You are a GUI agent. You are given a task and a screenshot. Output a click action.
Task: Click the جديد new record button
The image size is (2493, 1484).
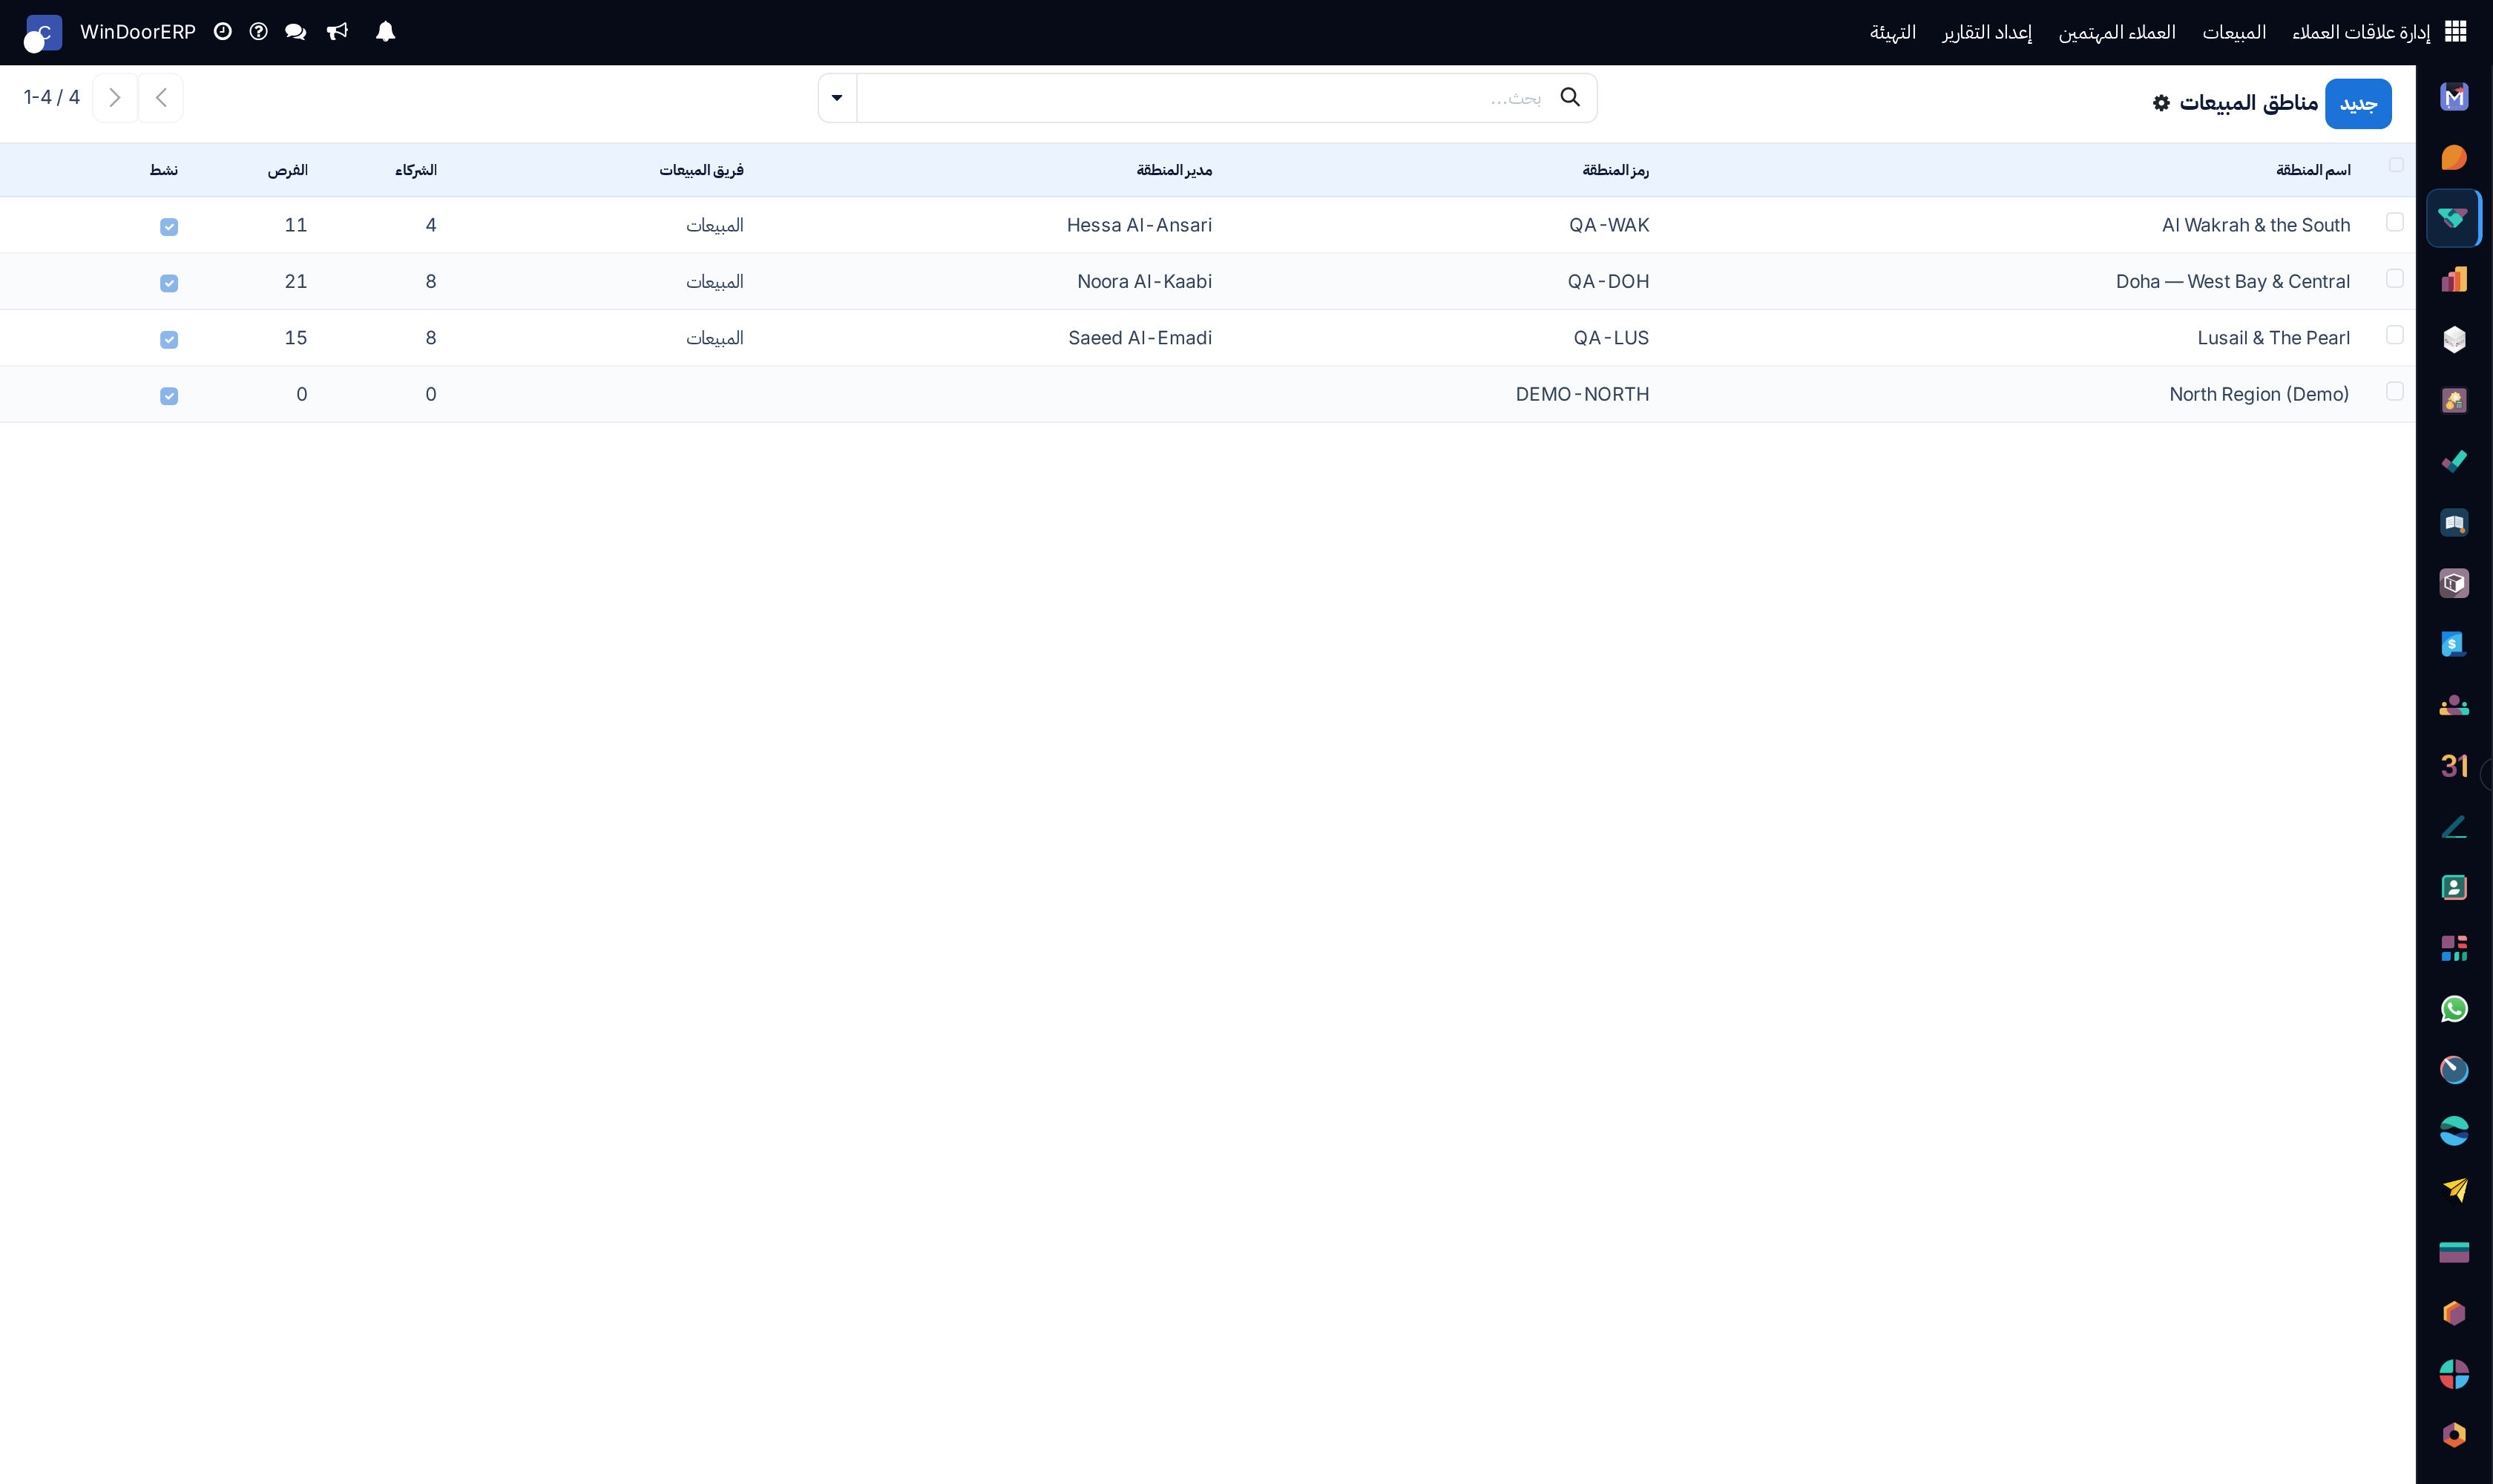pyautogui.click(x=2358, y=104)
